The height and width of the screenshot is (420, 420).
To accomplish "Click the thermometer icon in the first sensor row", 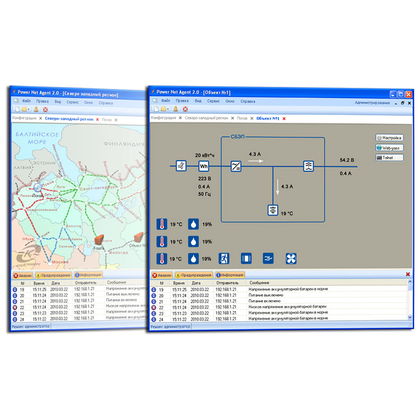I will click(x=162, y=224).
